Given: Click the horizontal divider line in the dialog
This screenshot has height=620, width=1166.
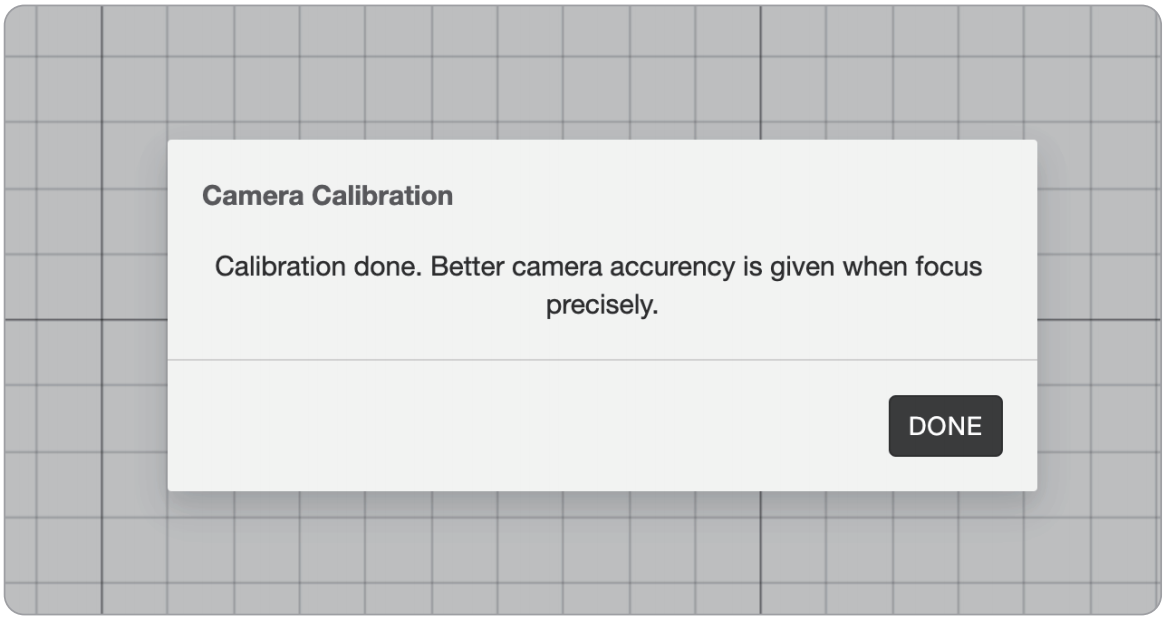Looking at the screenshot, I should [x=602, y=360].
